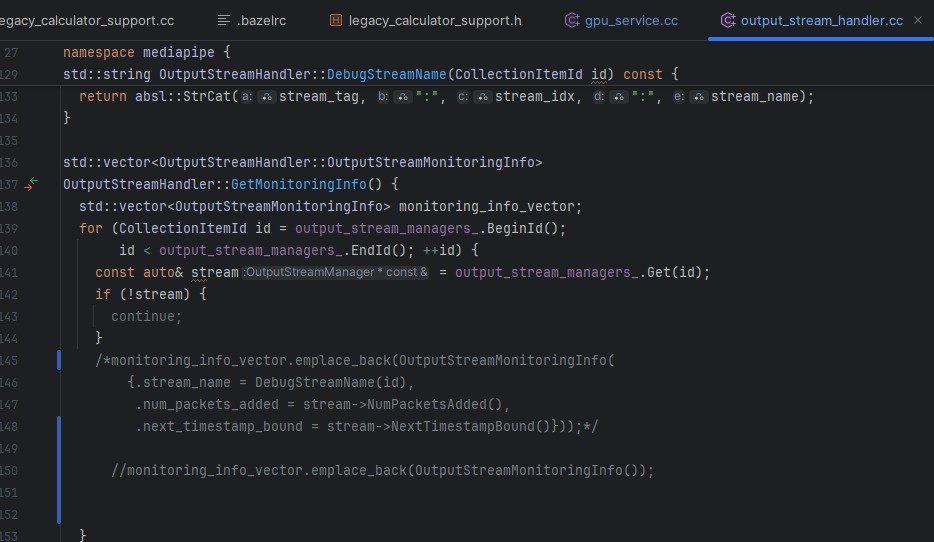Screen dimensions: 934x542
Task: Click line number 139 in the gutter
Action: tap(9, 228)
